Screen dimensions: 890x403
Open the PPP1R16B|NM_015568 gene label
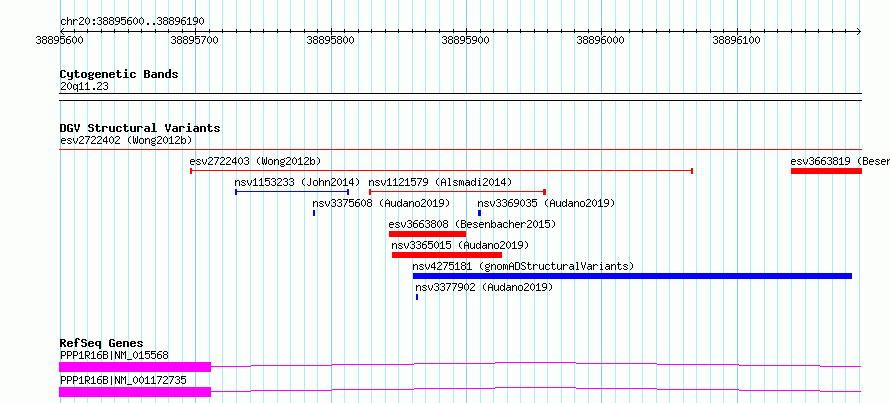coord(114,355)
